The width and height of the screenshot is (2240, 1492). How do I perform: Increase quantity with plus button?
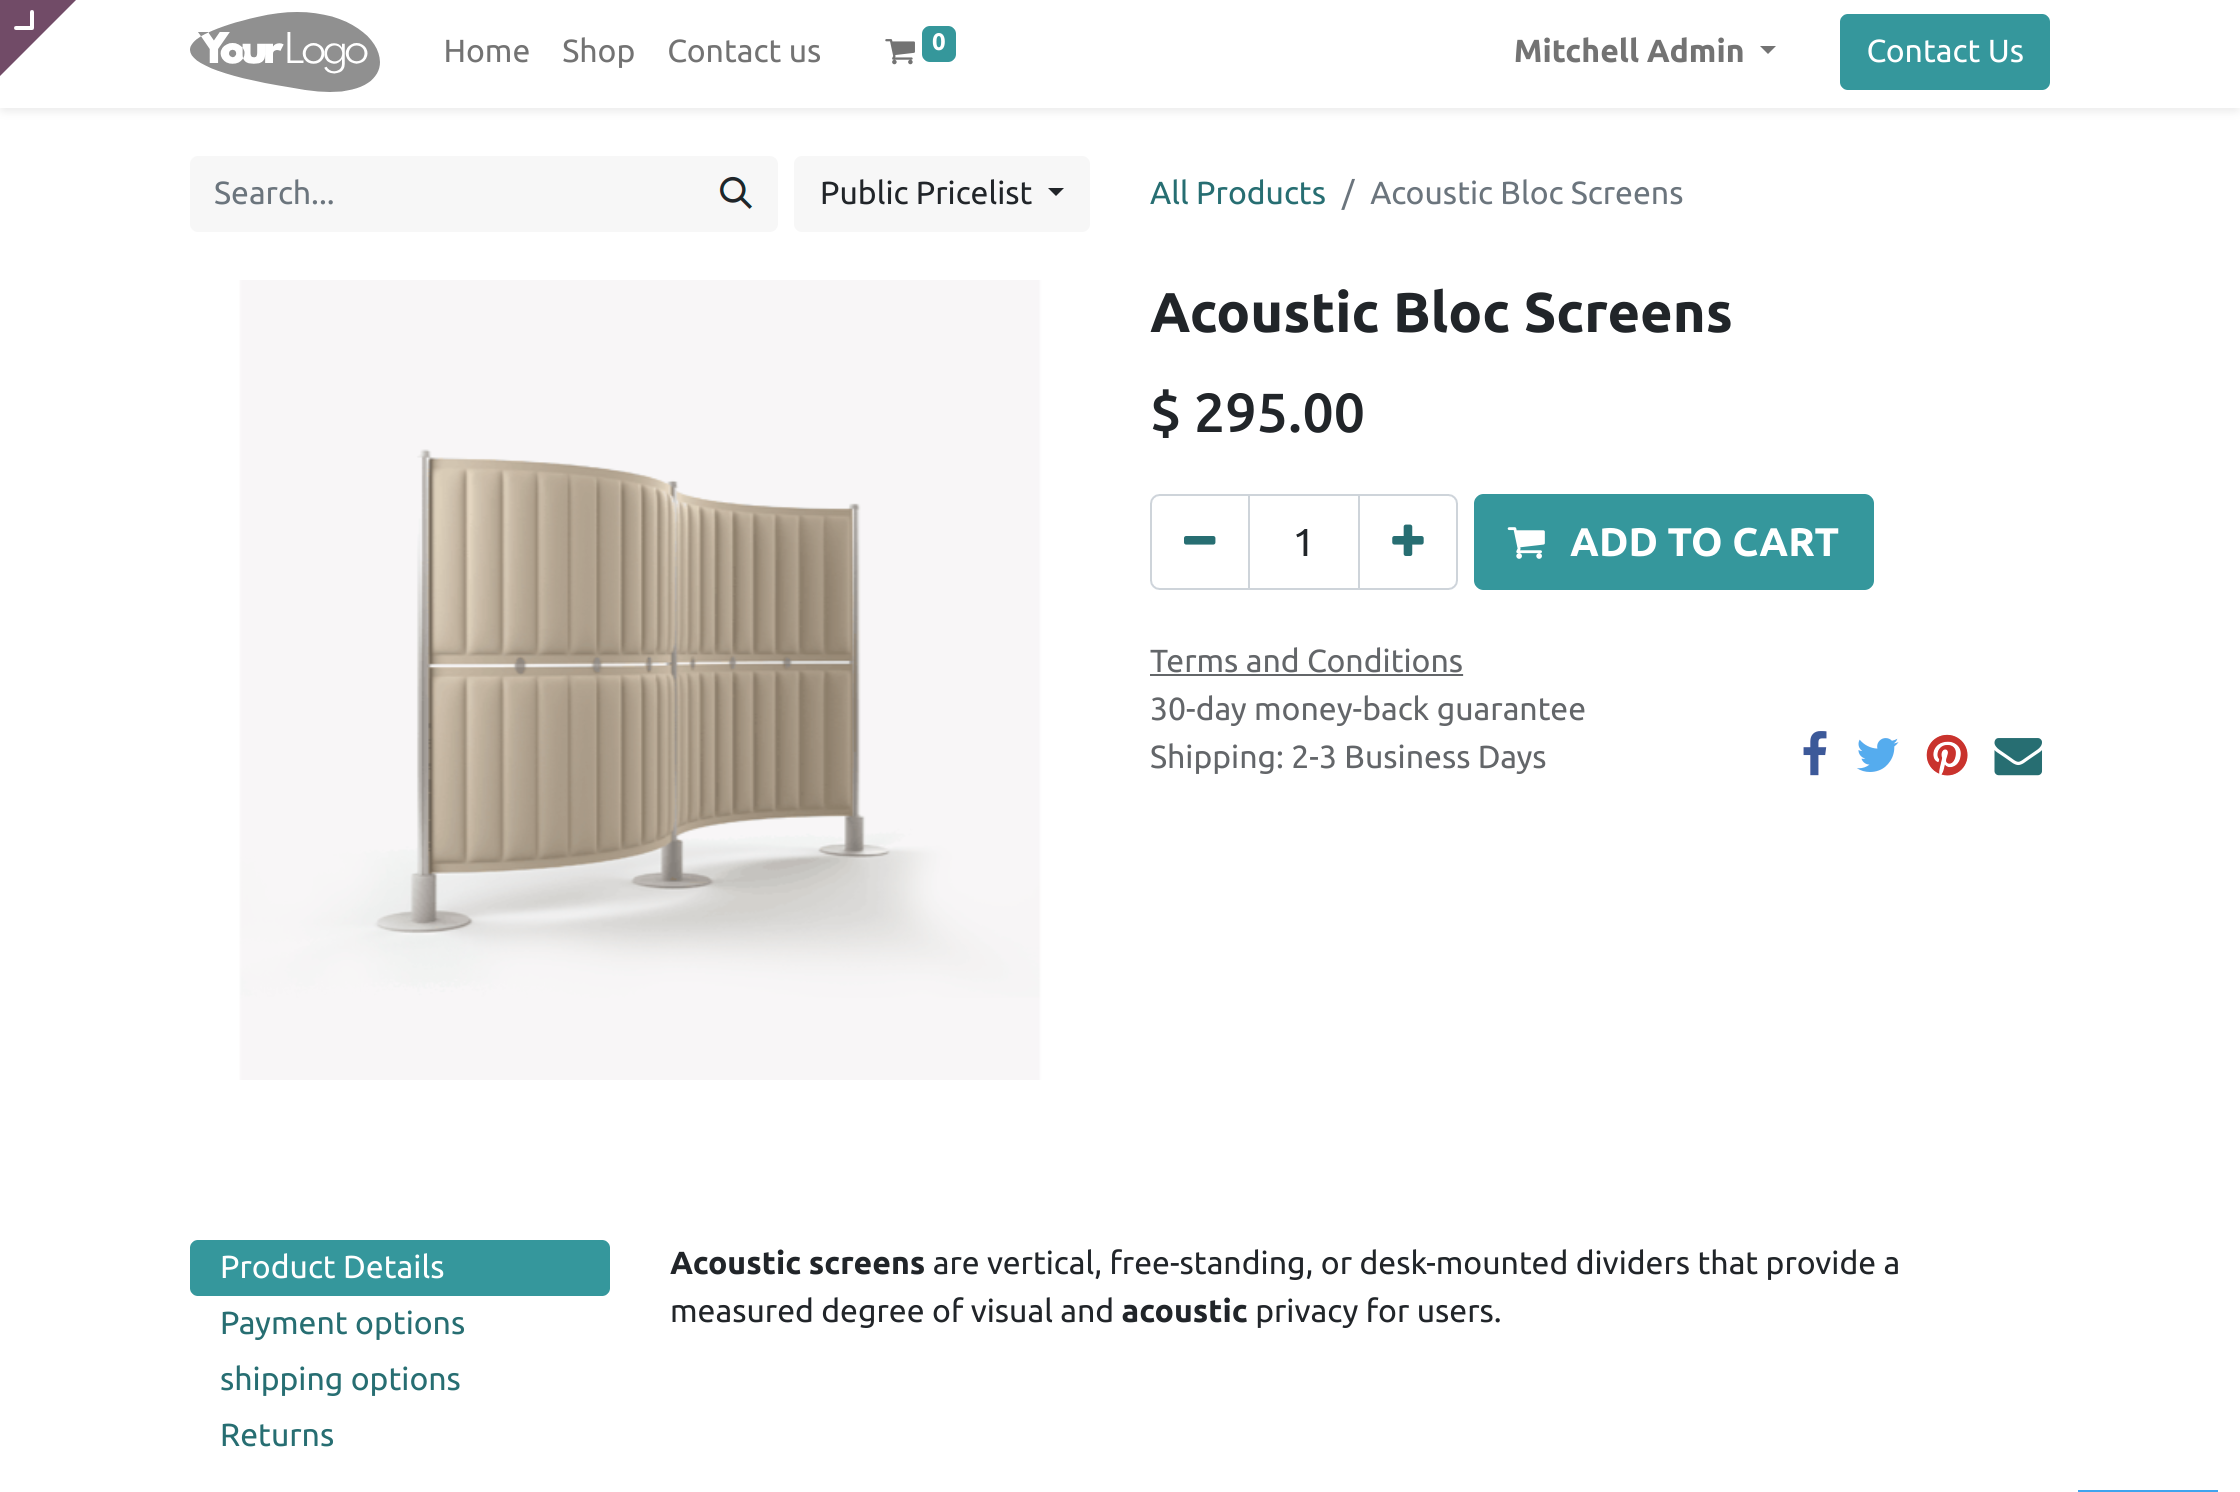point(1407,542)
